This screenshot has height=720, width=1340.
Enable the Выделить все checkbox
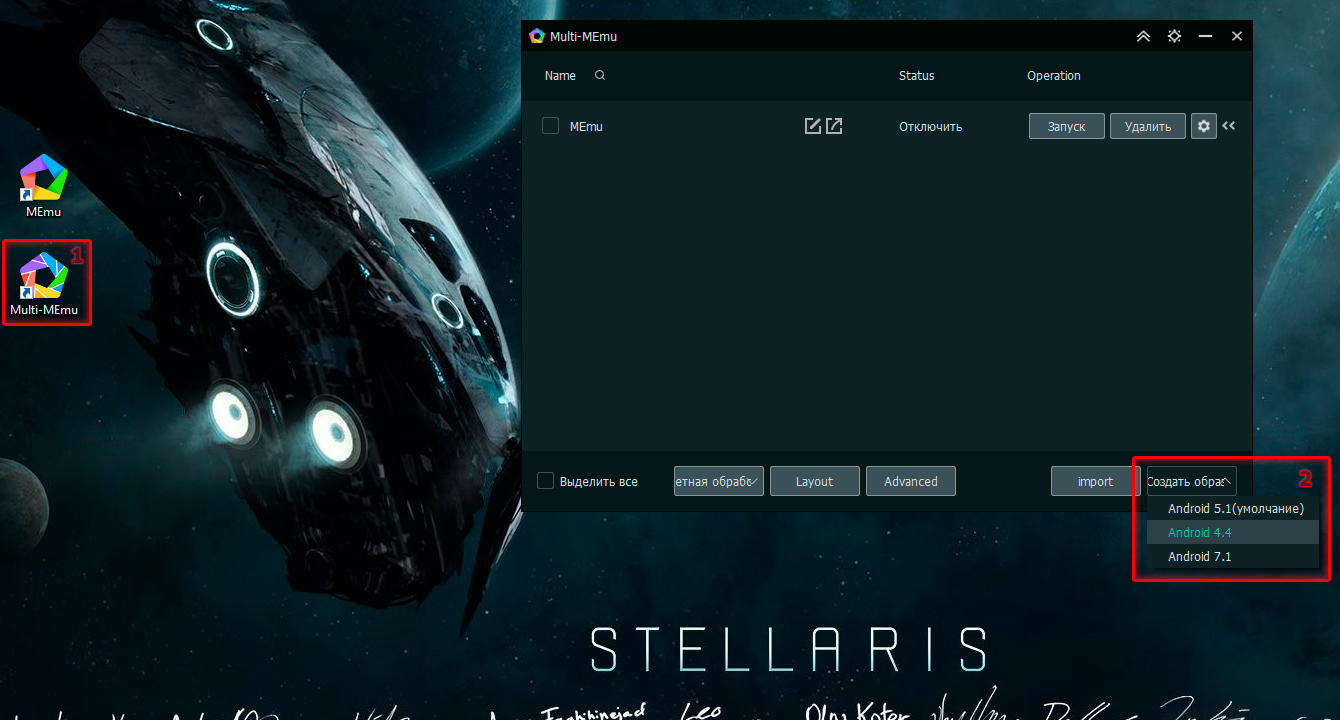click(x=546, y=481)
